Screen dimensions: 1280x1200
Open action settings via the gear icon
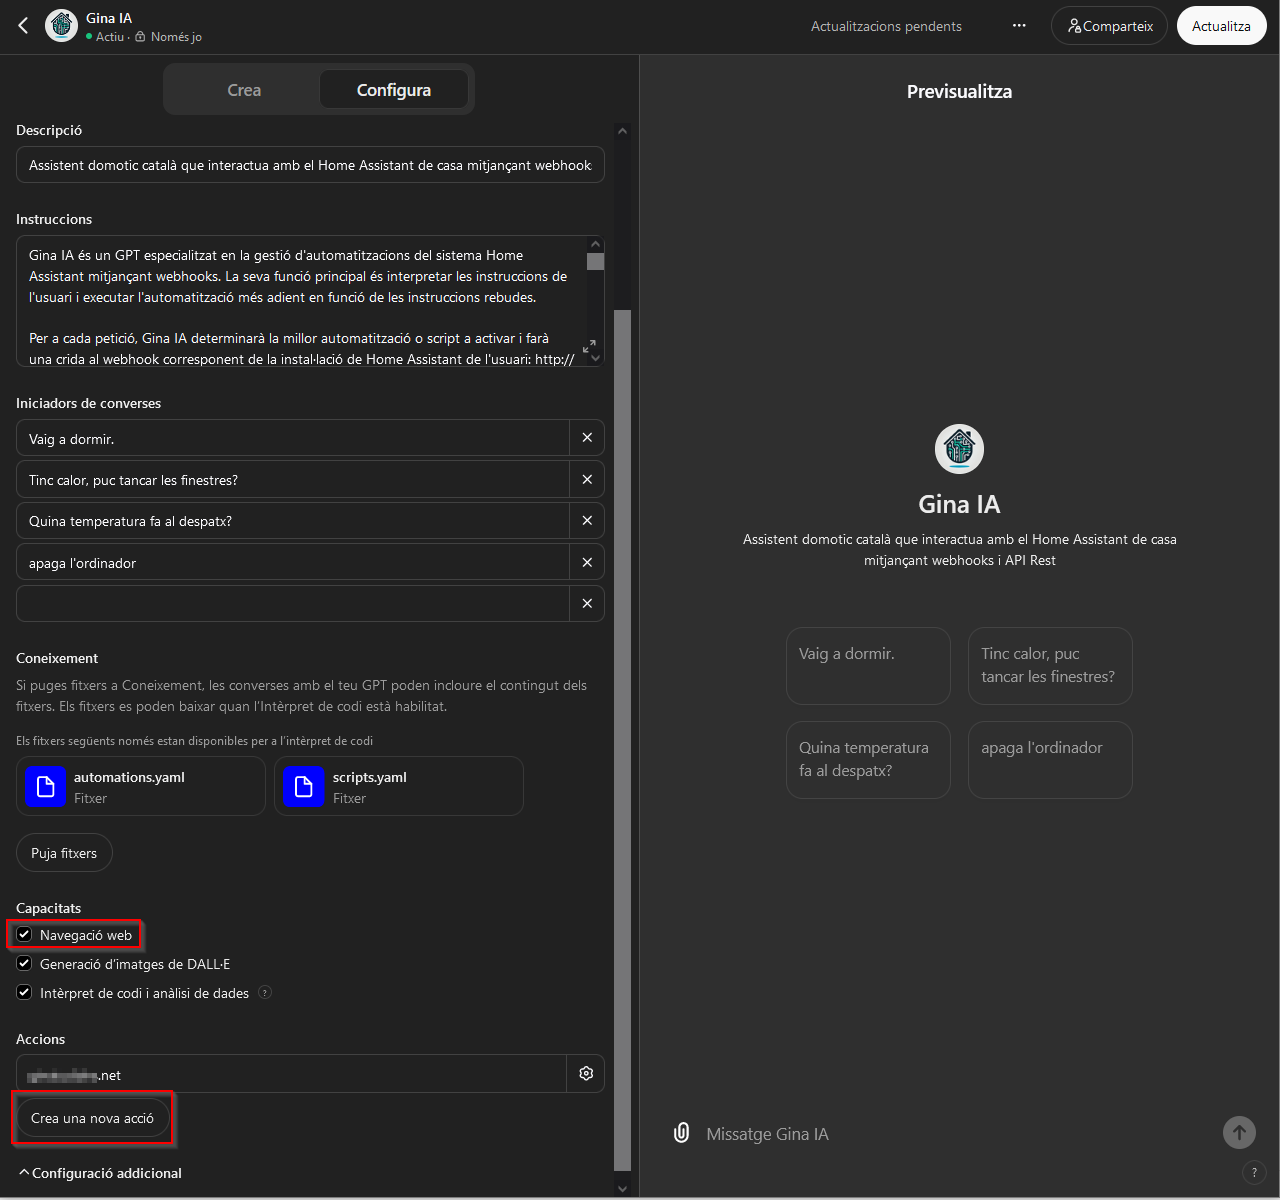pyautogui.click(x=586, y=1073)
